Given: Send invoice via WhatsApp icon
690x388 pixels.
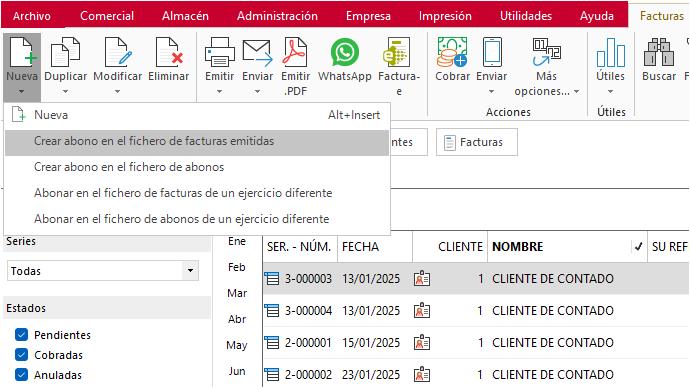Looking at the screenshot, I should pos(345,53).
